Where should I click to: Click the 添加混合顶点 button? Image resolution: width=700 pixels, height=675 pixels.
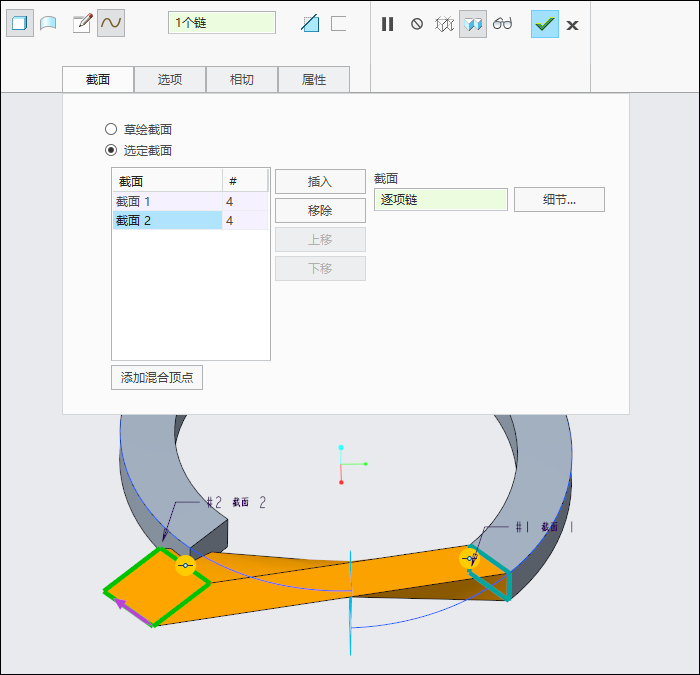(157, 377)
